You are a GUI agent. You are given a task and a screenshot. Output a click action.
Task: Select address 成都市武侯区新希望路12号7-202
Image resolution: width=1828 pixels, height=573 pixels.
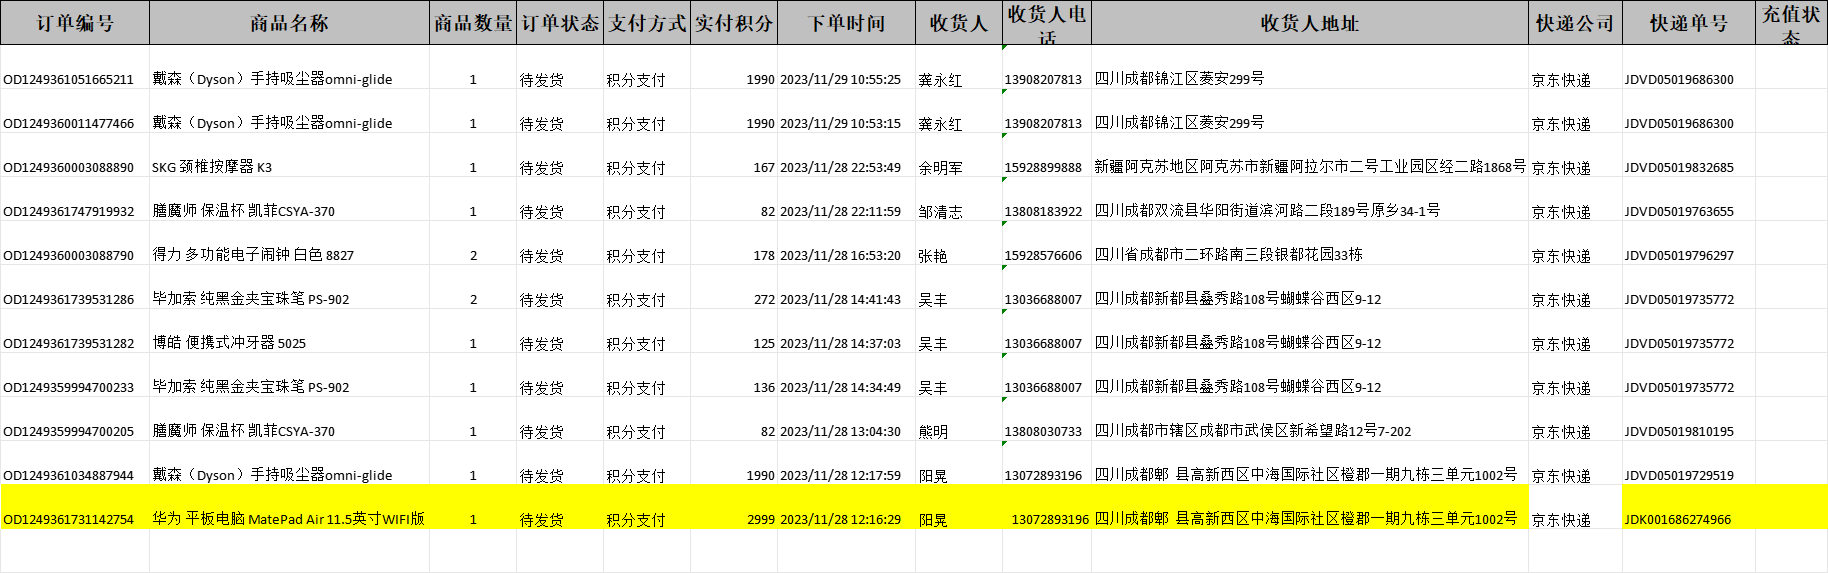tap(1253, 431)
